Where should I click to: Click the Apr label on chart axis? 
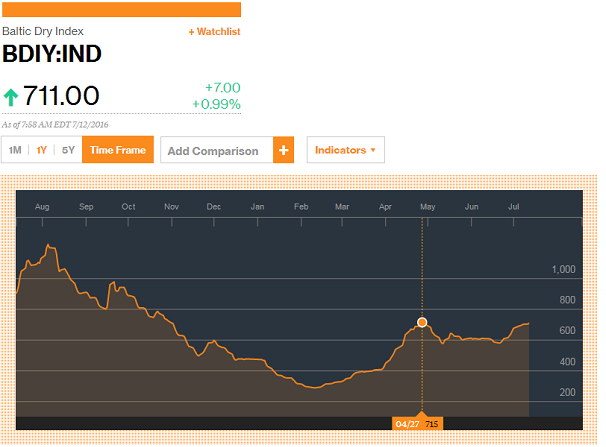point(385,207)
